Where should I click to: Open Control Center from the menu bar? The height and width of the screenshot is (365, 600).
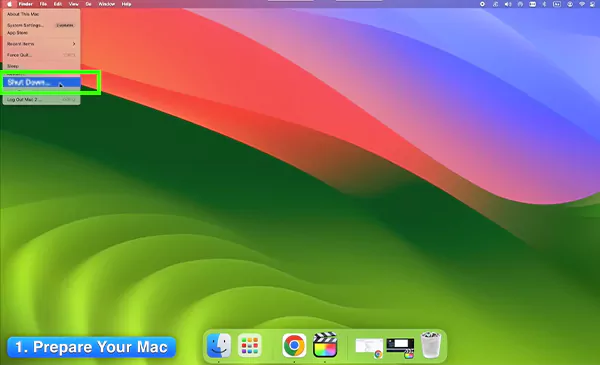[x=592, y=4]
